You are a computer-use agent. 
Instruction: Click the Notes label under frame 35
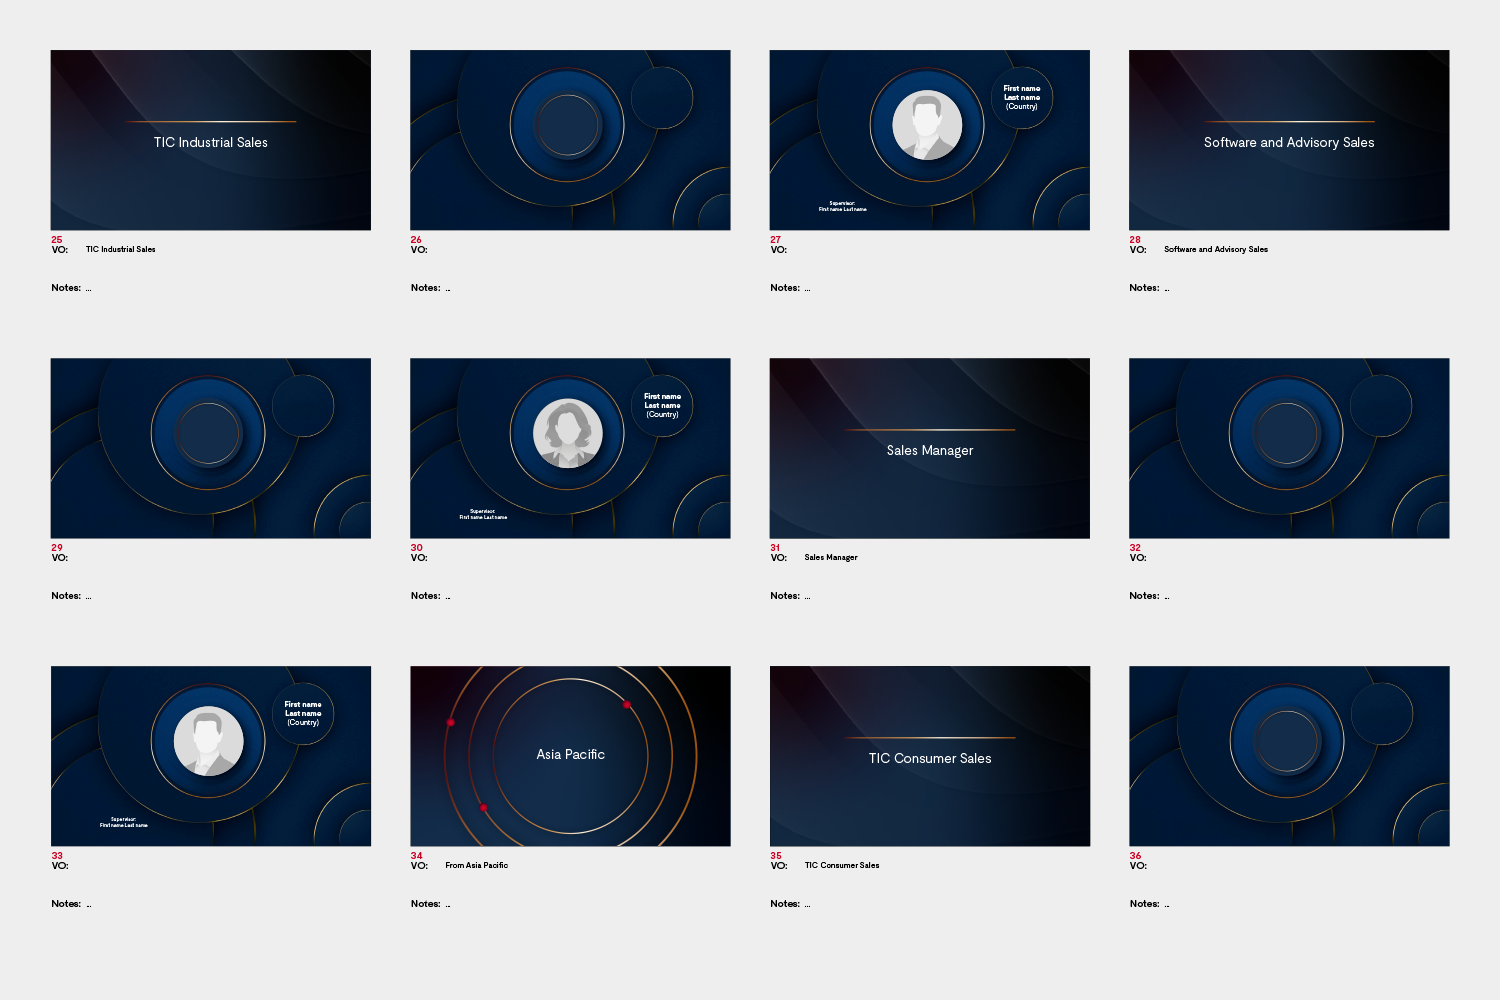pos(785,904)
